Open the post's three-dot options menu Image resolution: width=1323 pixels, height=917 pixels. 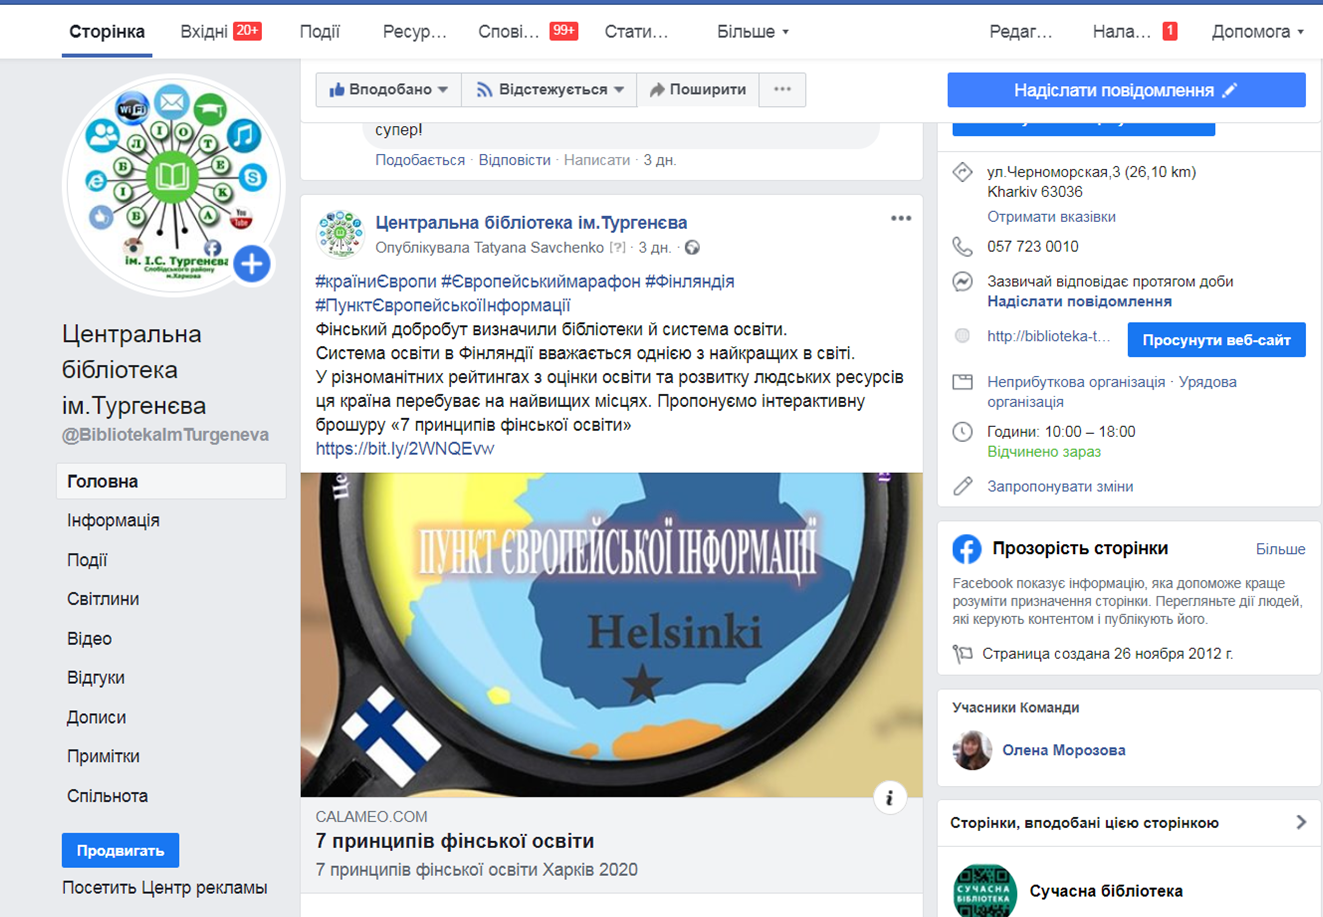(901, 218)
